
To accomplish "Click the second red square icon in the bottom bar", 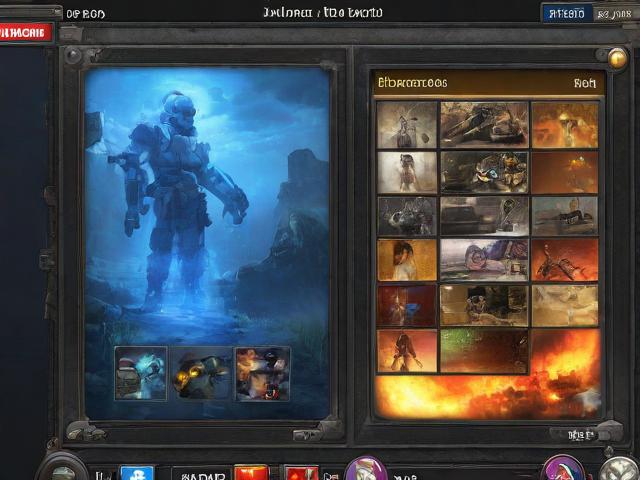I will tap(301, 473).
